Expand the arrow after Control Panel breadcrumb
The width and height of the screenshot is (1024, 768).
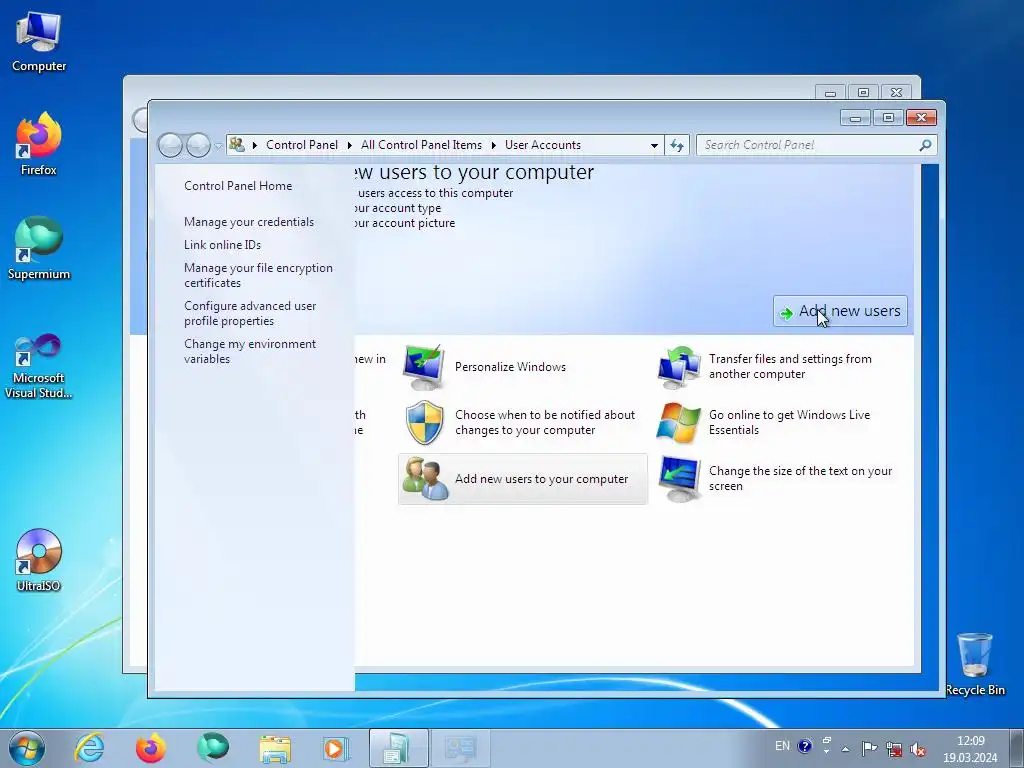349,145
